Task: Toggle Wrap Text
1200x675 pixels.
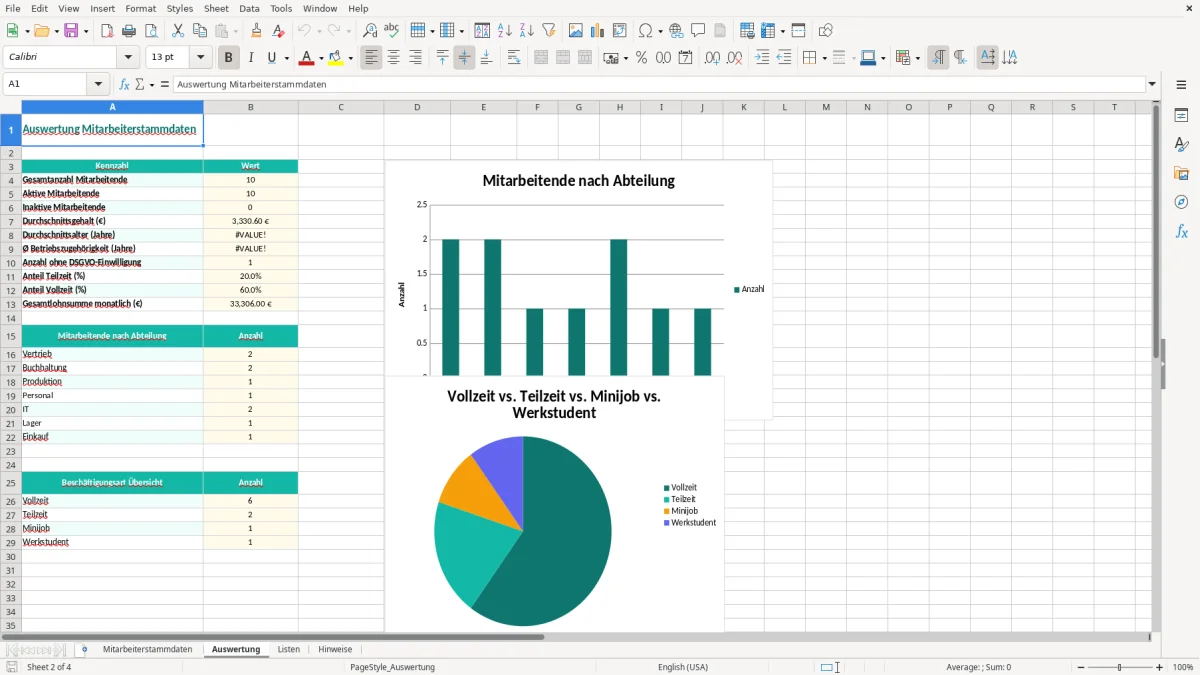Action: [x=513, y=58]
